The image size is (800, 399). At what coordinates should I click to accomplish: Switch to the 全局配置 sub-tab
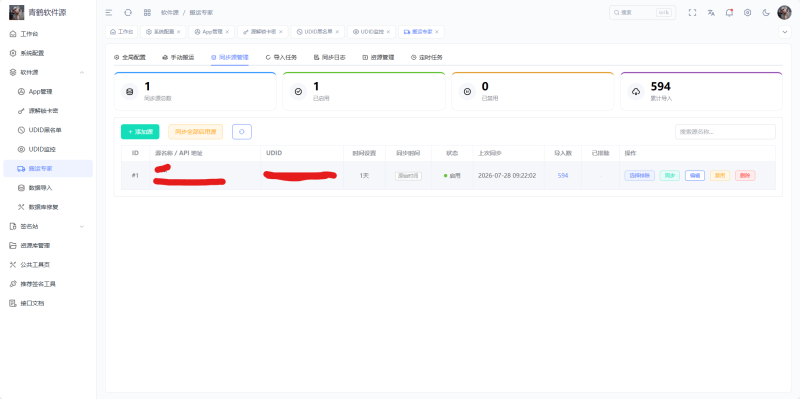130,58
